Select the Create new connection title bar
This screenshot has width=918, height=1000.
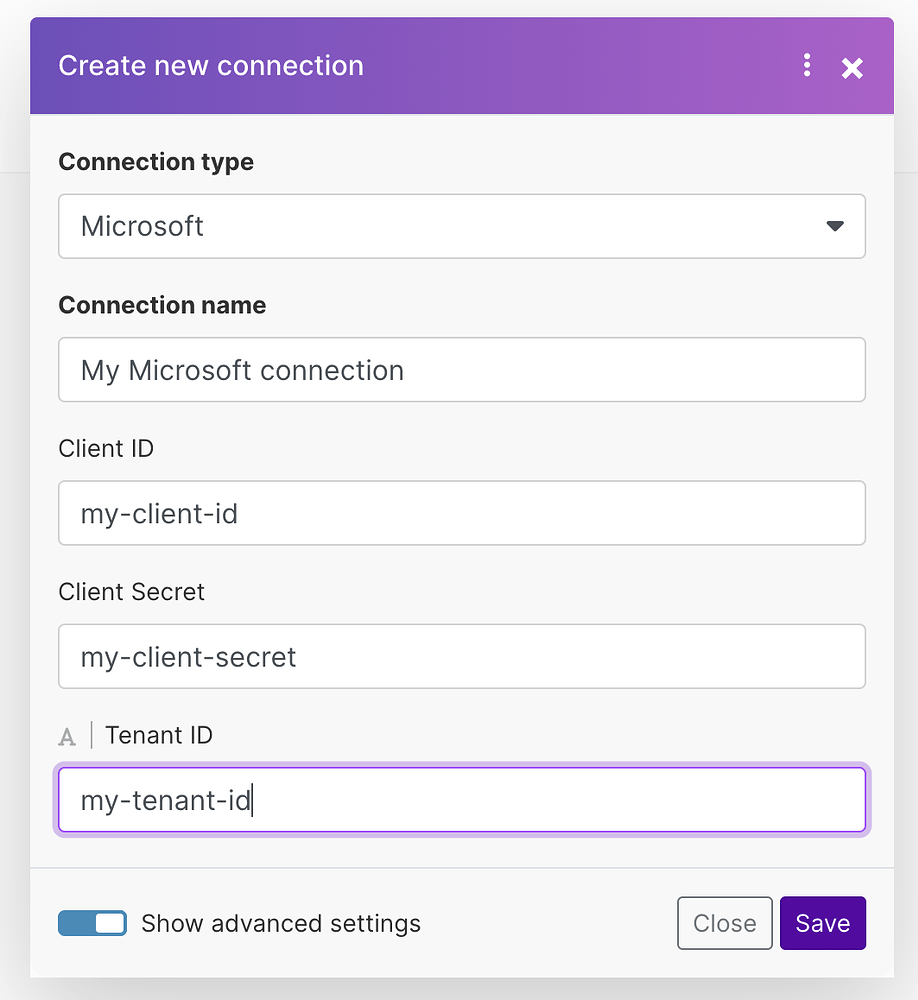pyautogui.click(x=211, y=66)
